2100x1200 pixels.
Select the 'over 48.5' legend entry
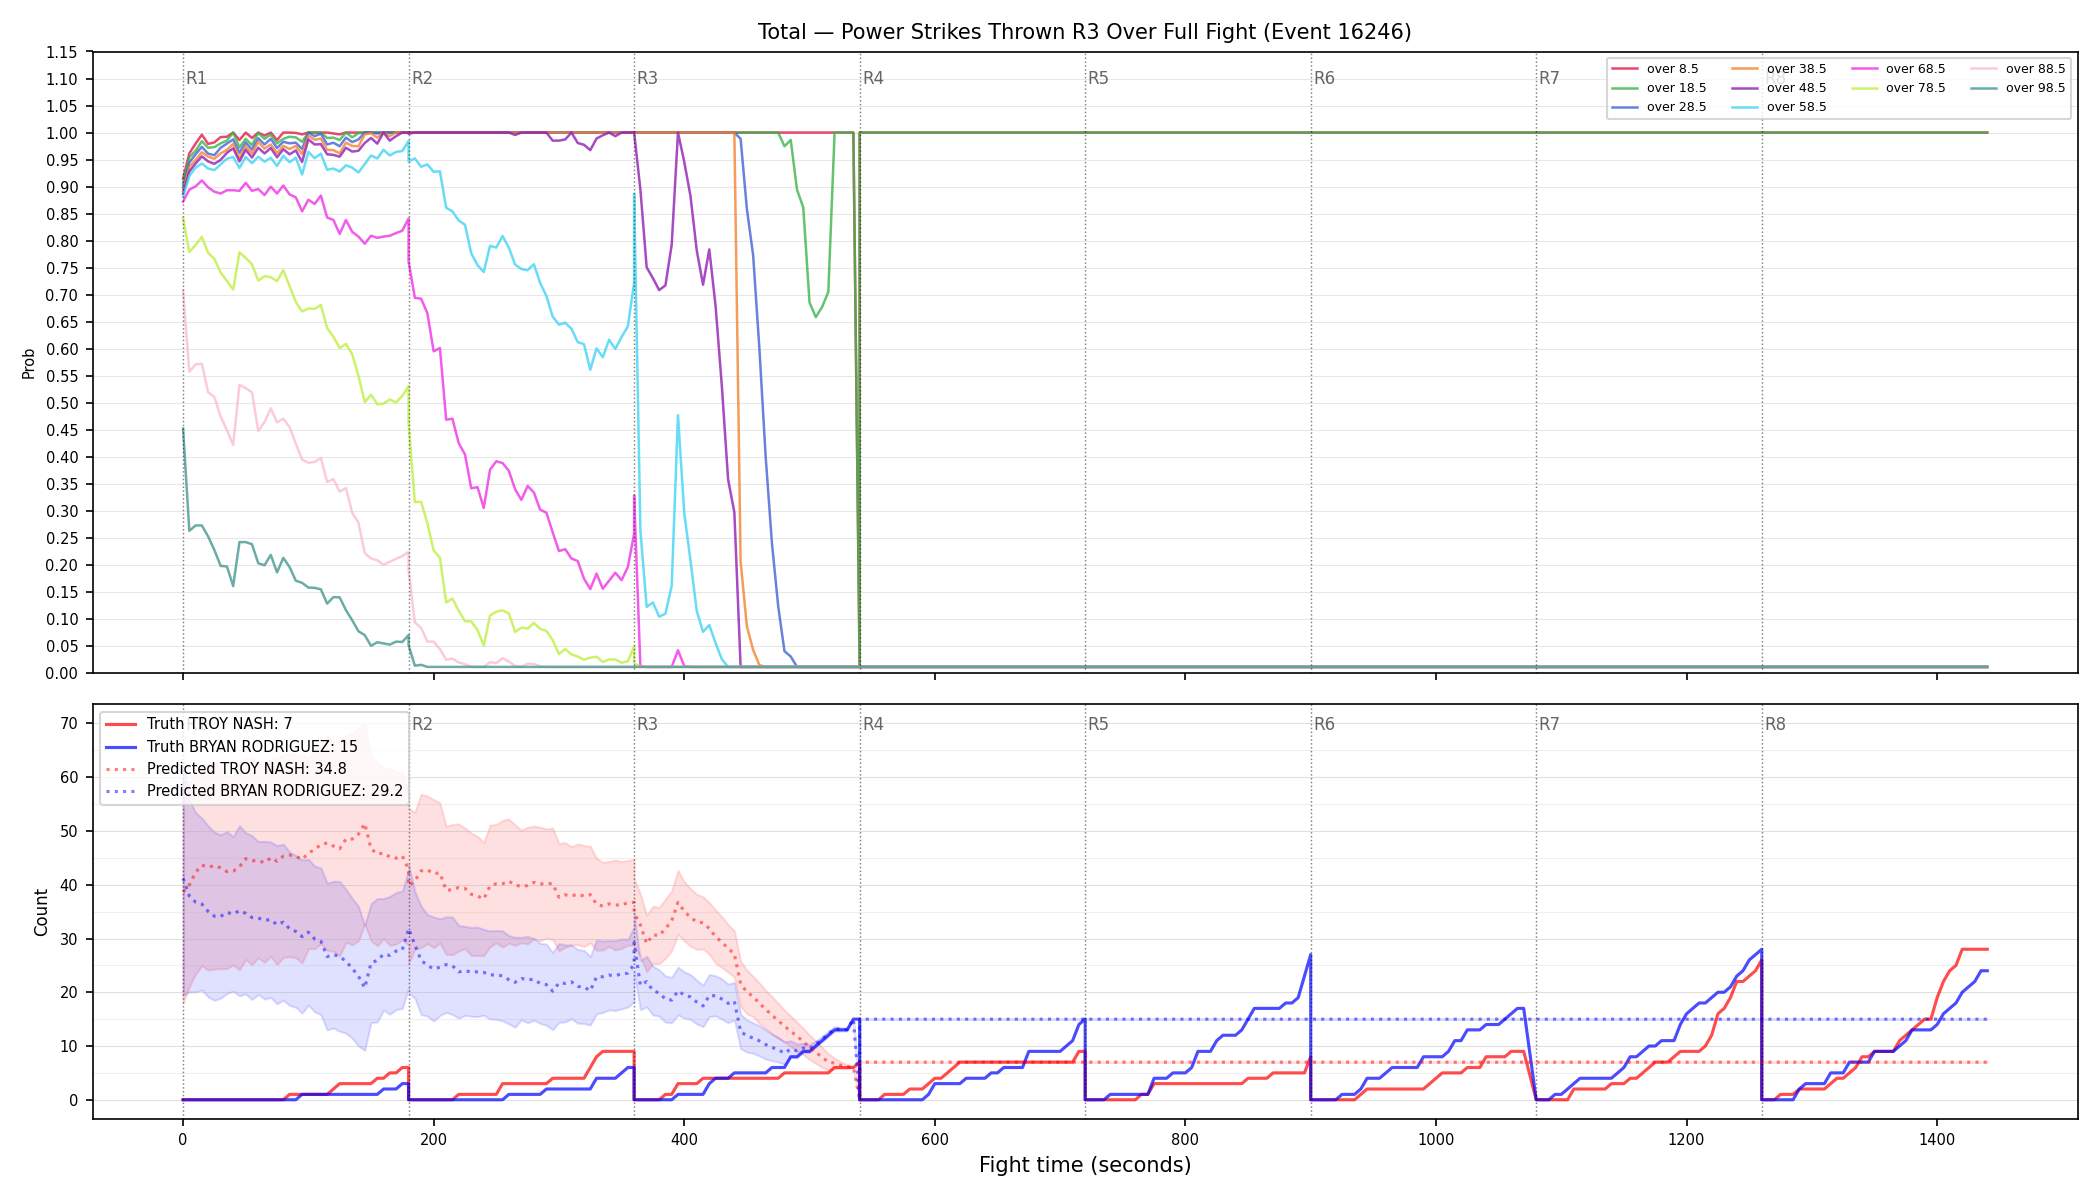click(x=1779, y=88)
